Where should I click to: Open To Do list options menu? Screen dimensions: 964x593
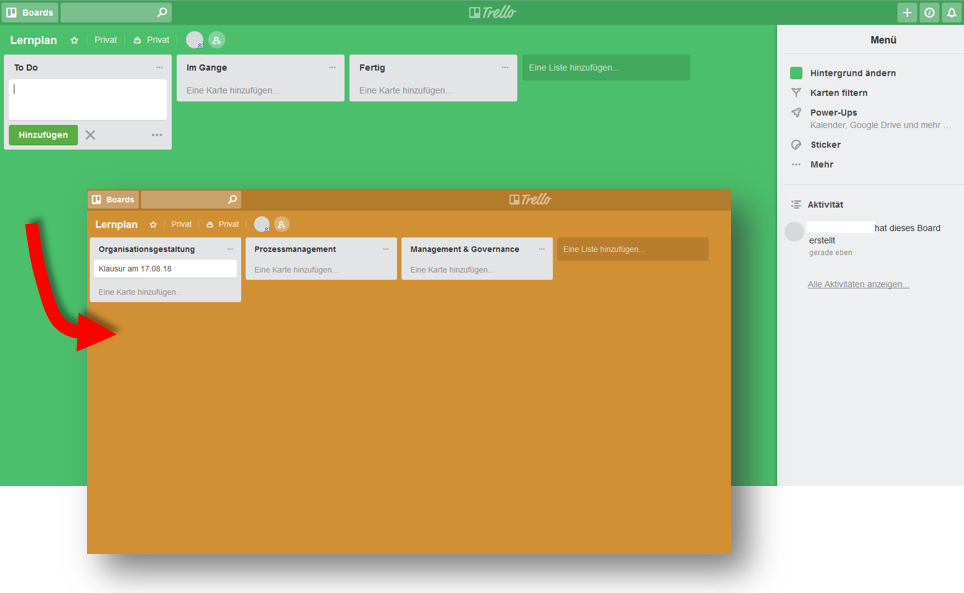point(159,68)
